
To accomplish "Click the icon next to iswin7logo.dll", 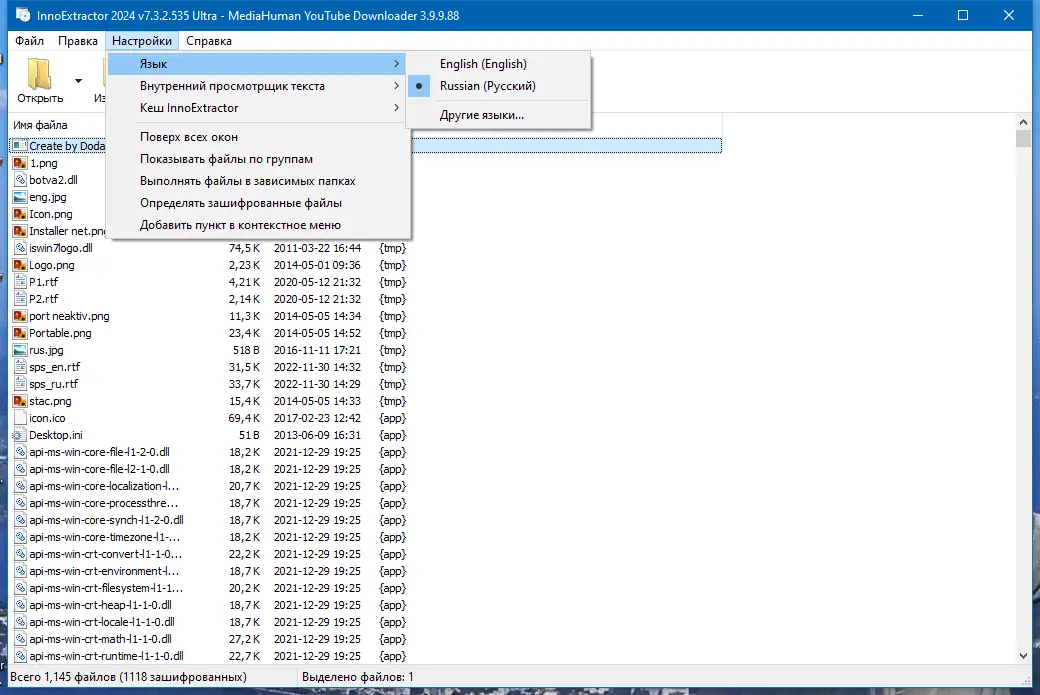I will (x=22, y=248).
